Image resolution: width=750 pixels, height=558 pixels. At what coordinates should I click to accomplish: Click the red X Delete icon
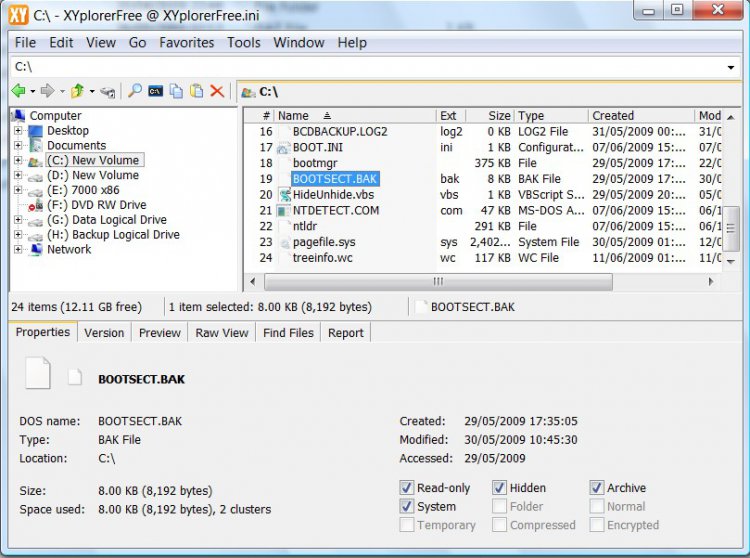[217, 91]
